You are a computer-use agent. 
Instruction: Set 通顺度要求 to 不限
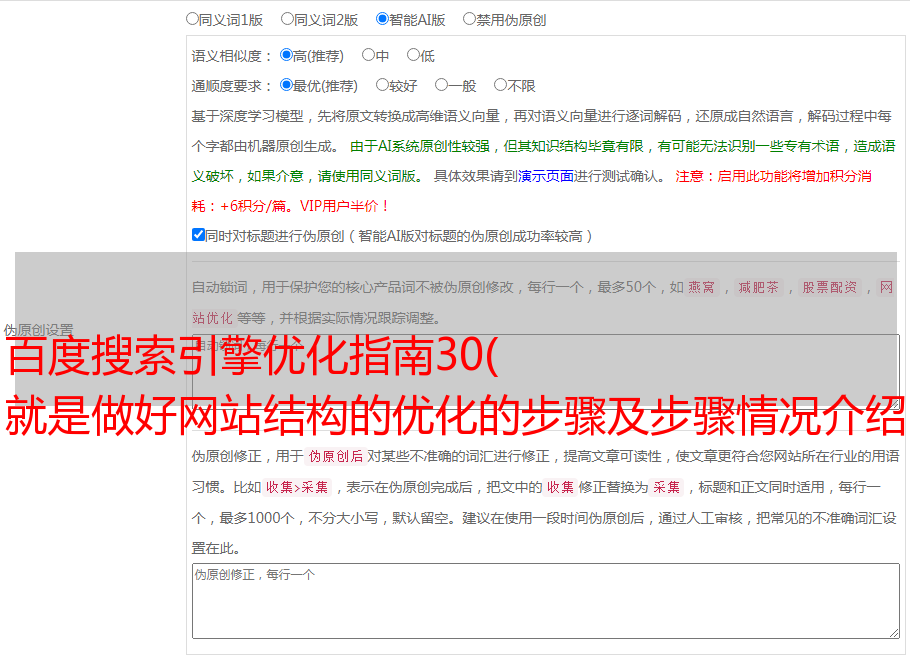click(500, 85)
